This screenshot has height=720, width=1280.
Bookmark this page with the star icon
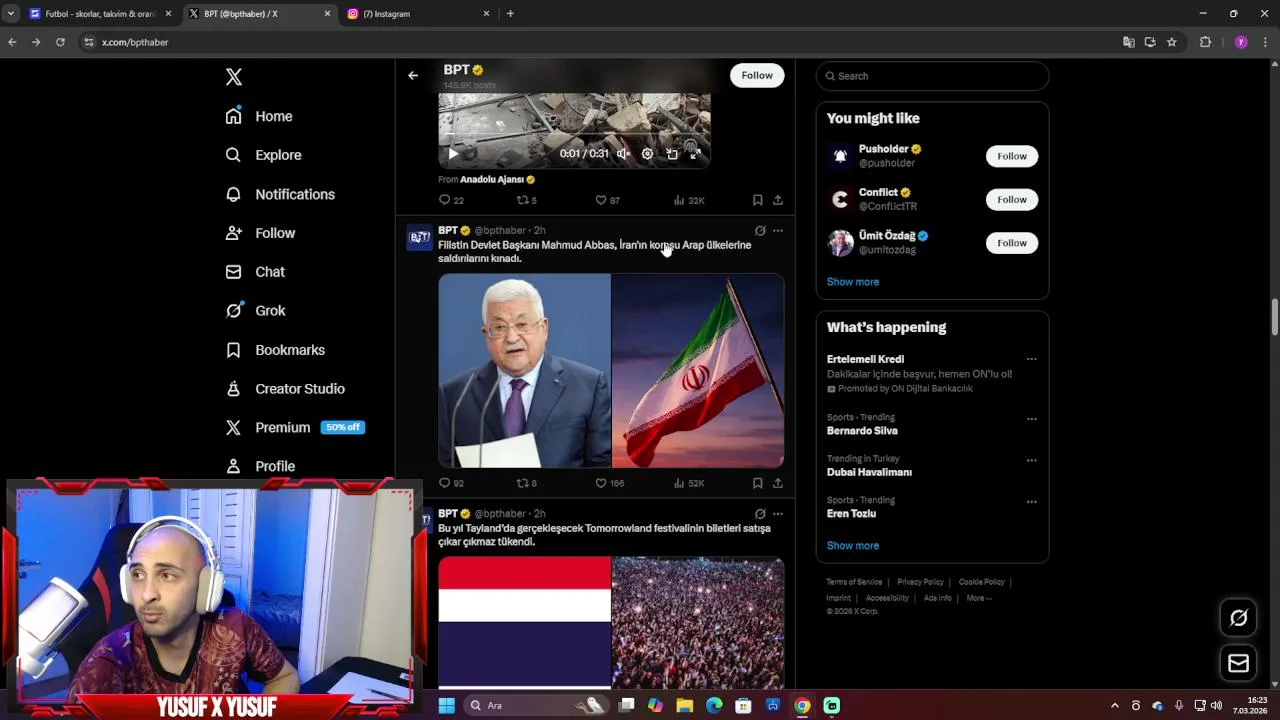pyautogui.click(x=1172, y=42)
